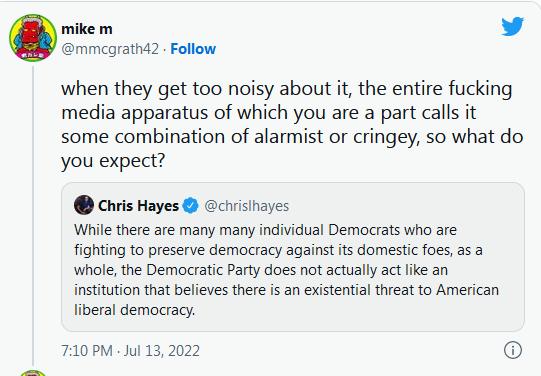Click the display name "mike m"
Image resolution: width=541 pixels, height=376 pixels.
click(87, 29)
